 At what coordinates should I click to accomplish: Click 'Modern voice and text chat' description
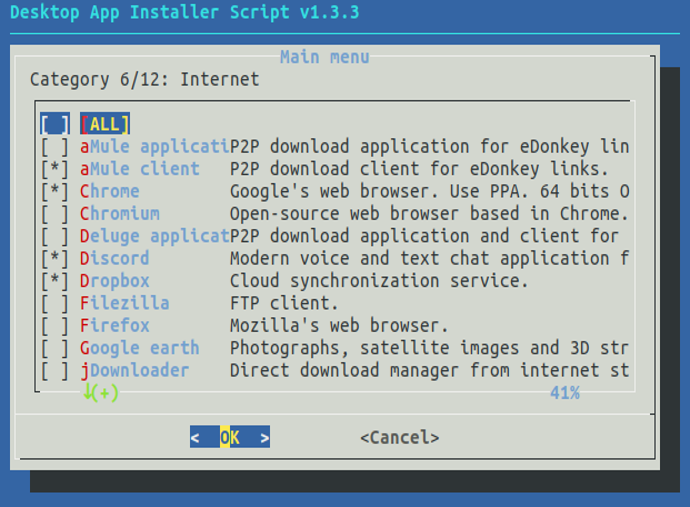(x=429, y=258)
